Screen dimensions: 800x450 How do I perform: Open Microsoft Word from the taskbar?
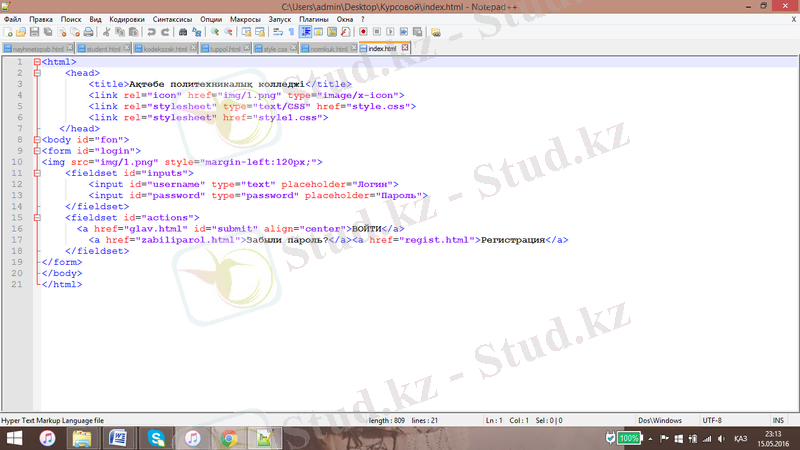[x=118, y=438]
